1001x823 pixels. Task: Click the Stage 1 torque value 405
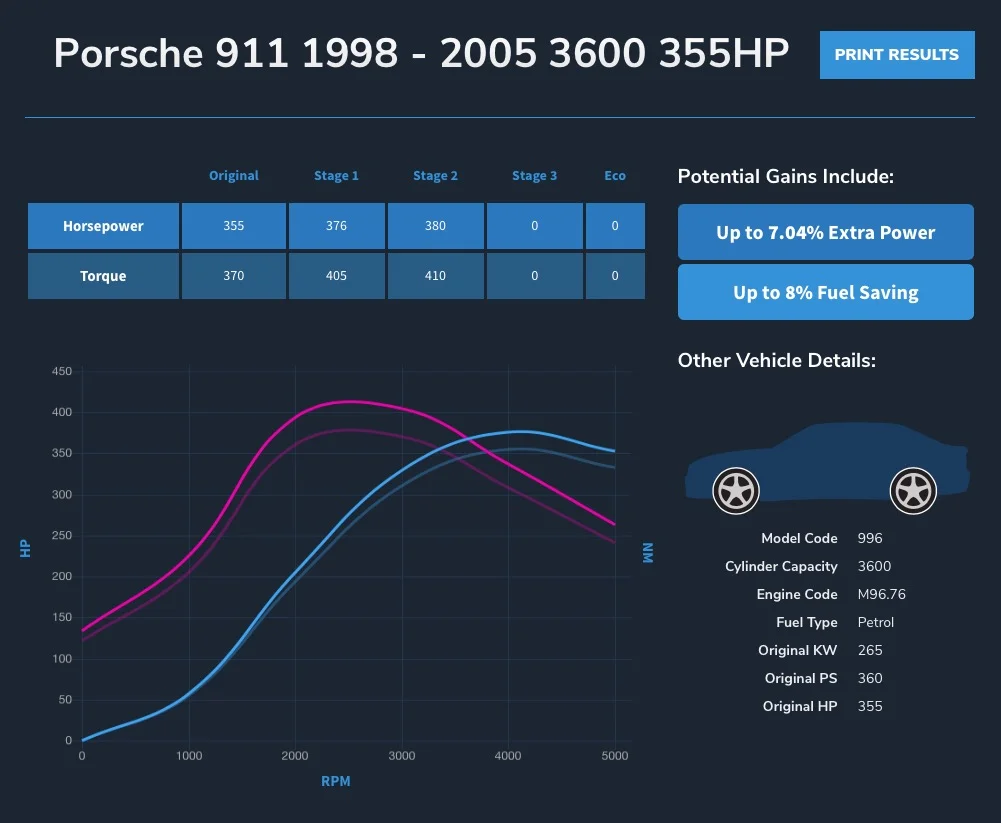click(336, 276)
